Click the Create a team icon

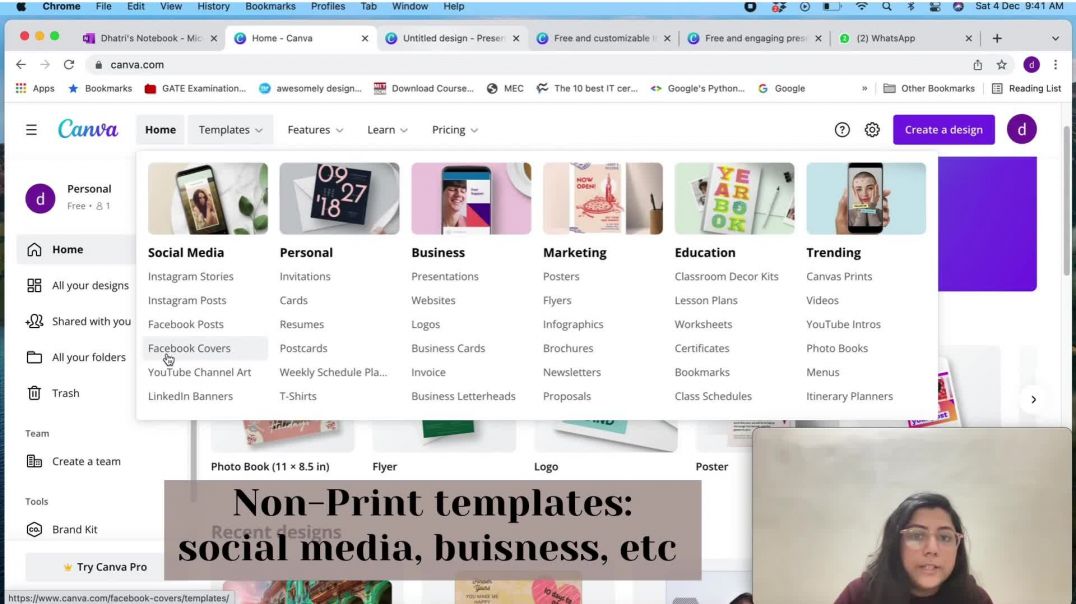(34, 461)
